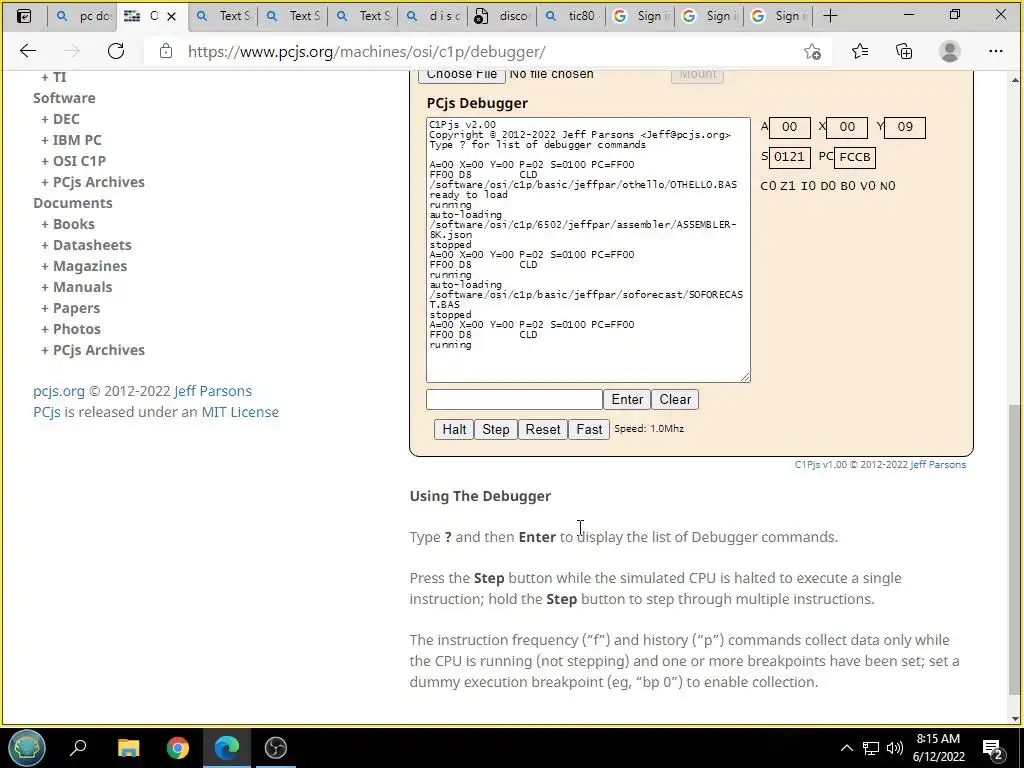This screenshot has width=1024, height=768.
Task: Switch to Edge in the taskbar
Action: click(227, 747)
